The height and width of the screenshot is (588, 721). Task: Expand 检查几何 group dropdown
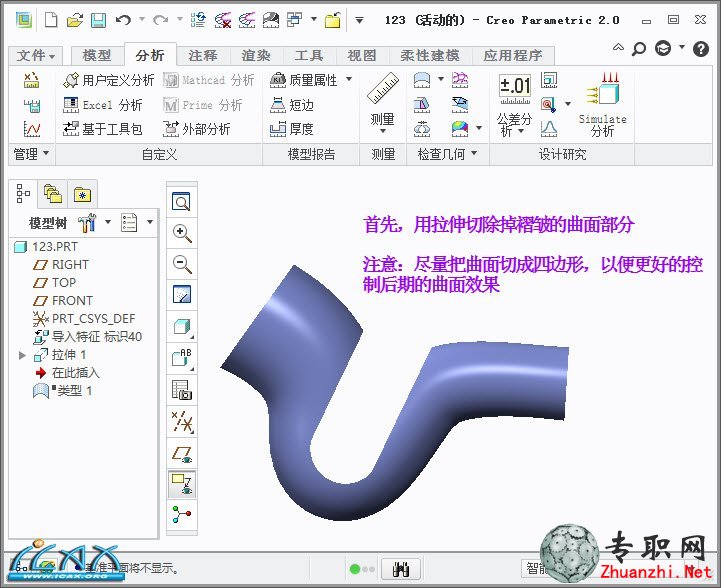point(446,154)
